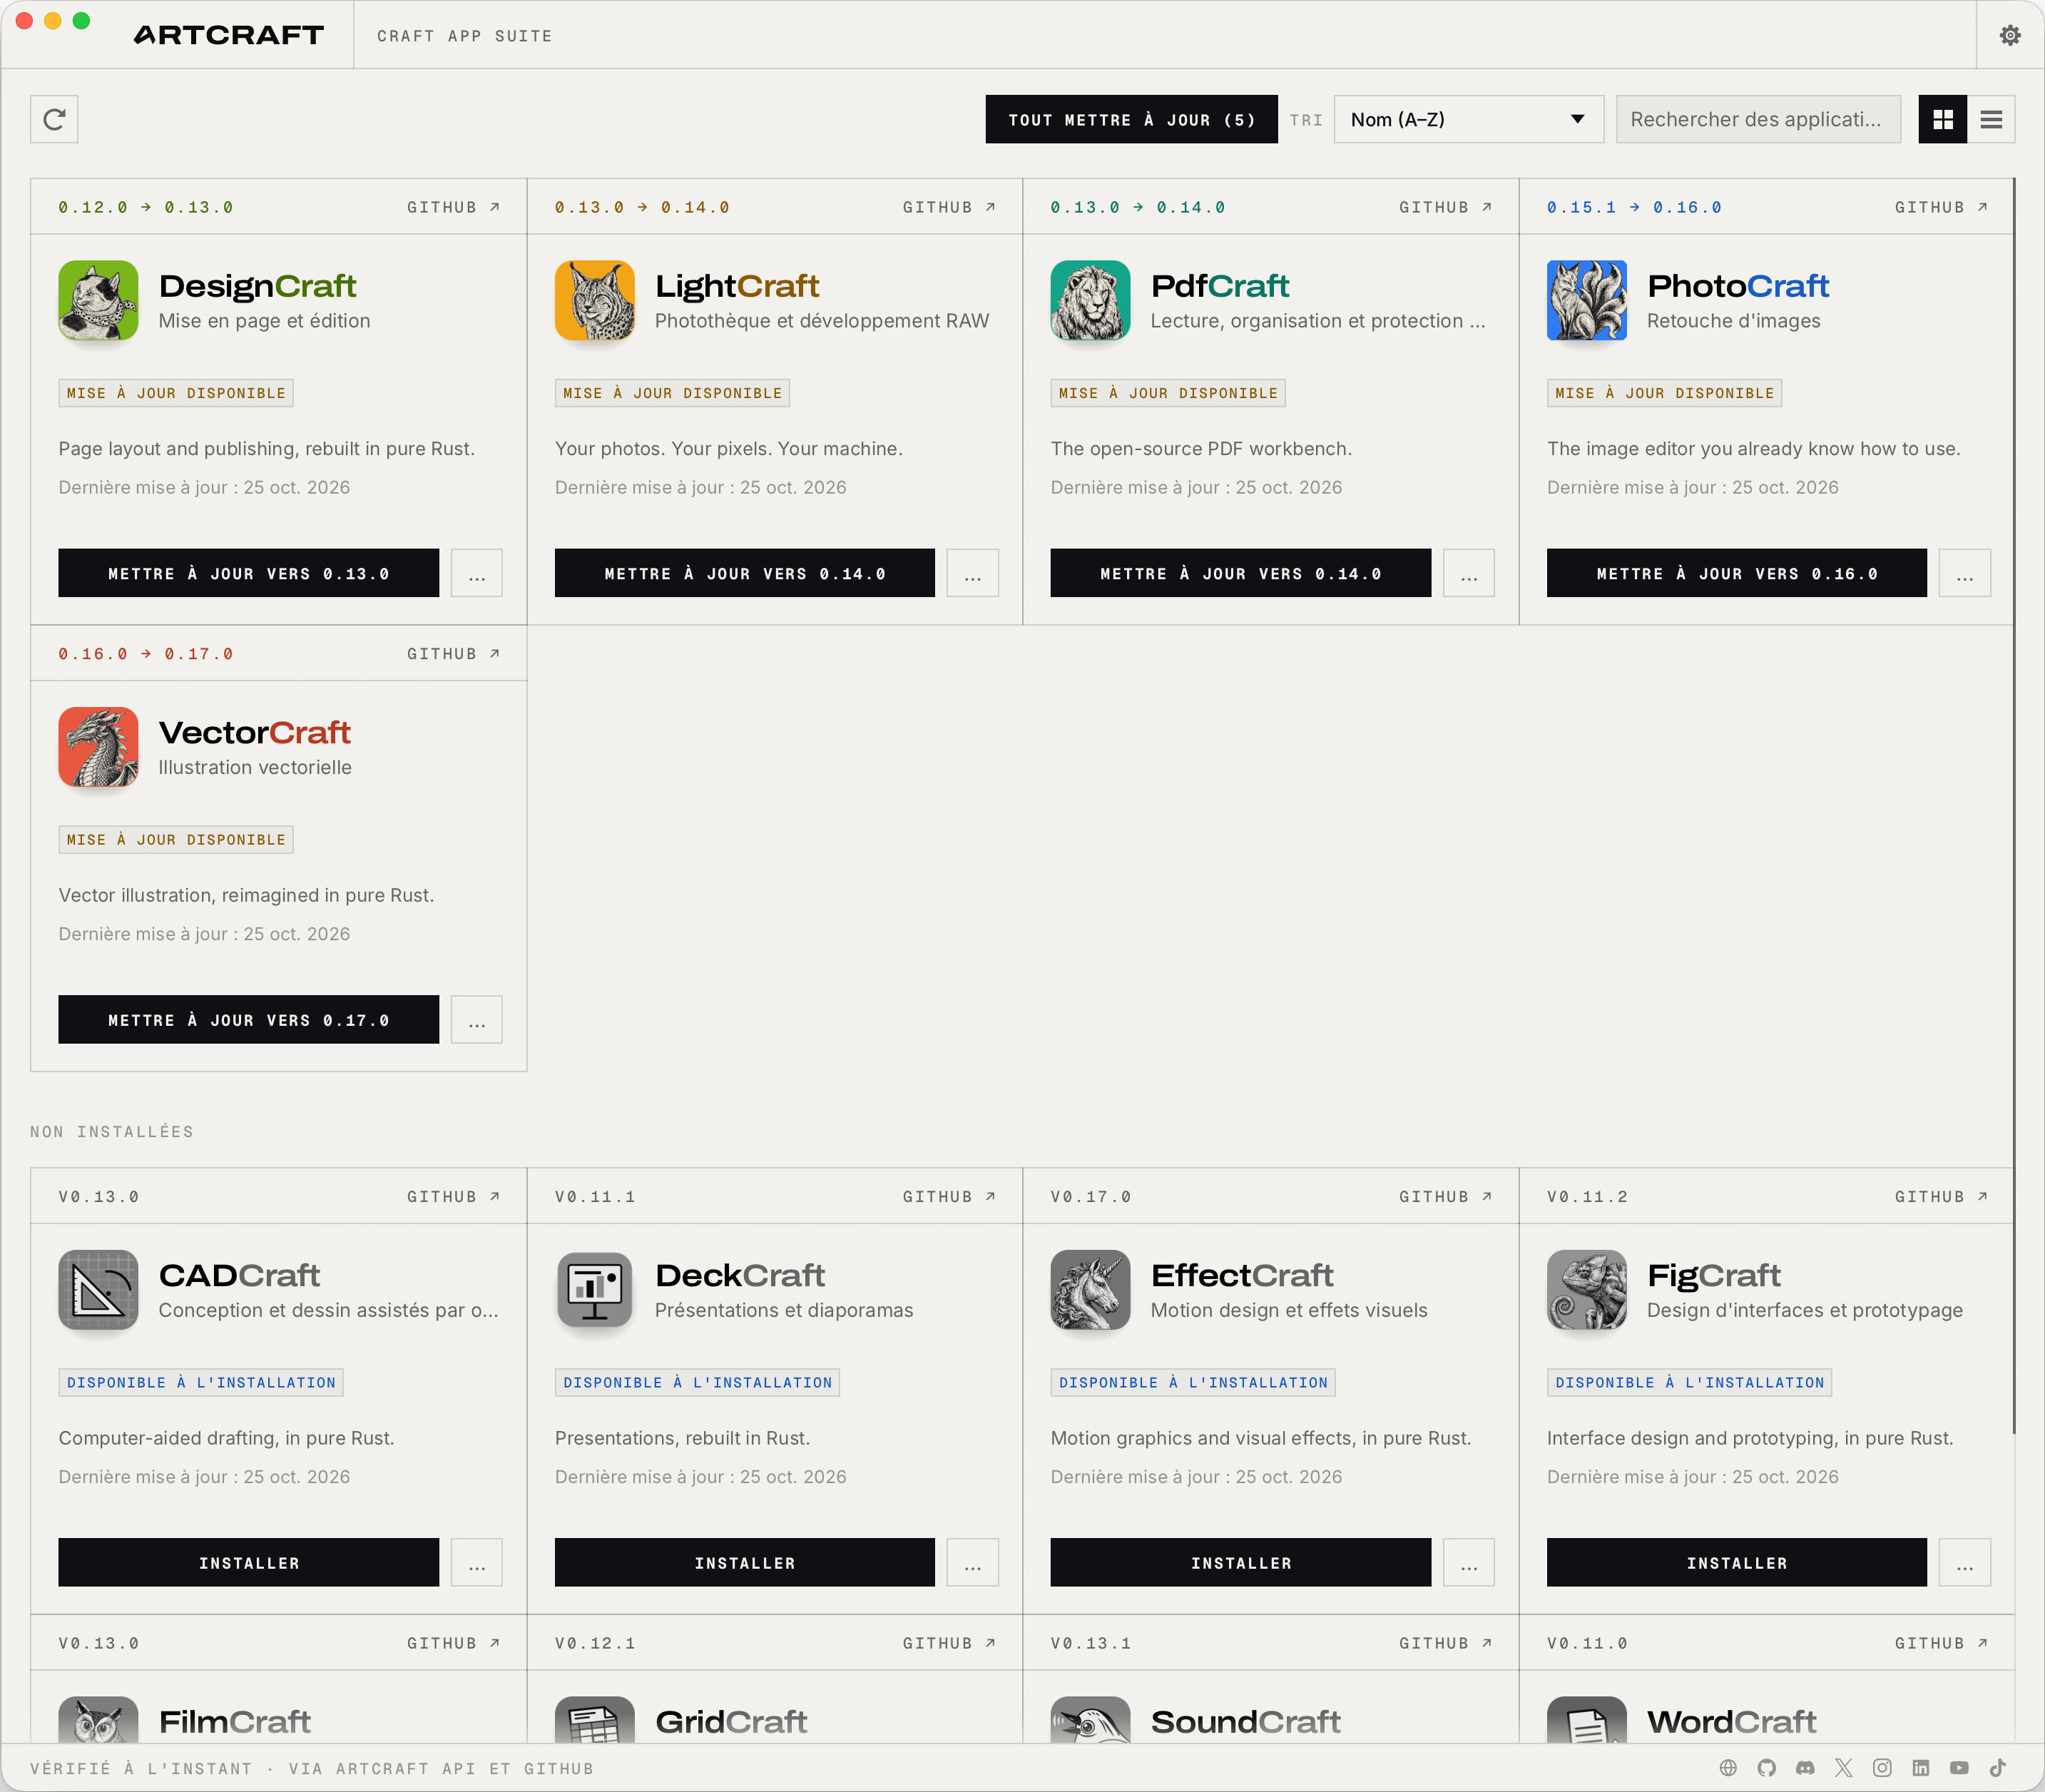Viewport: 2045px width, 1792px height.
Task: Open PdfCraft more options (…) menu
Action: coord(1469,573)
